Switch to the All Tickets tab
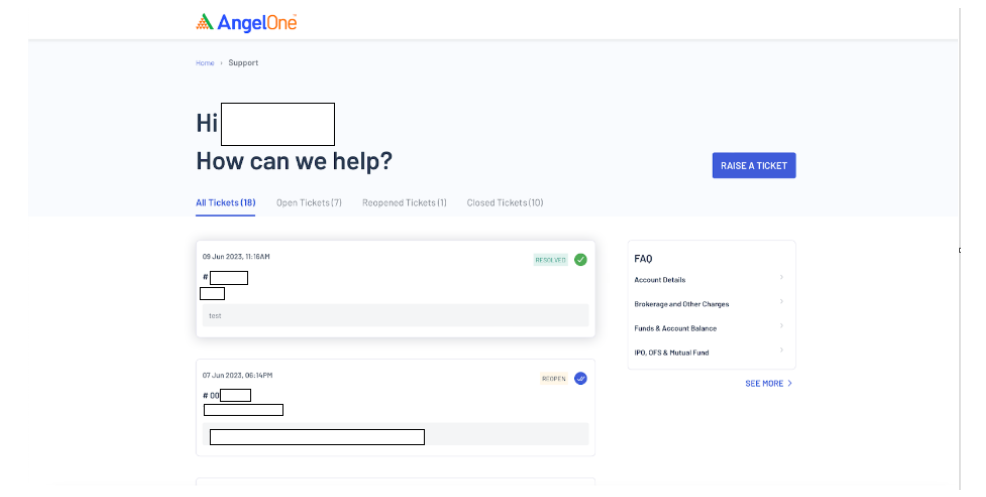986x497 pixels. tap(225, 203)
